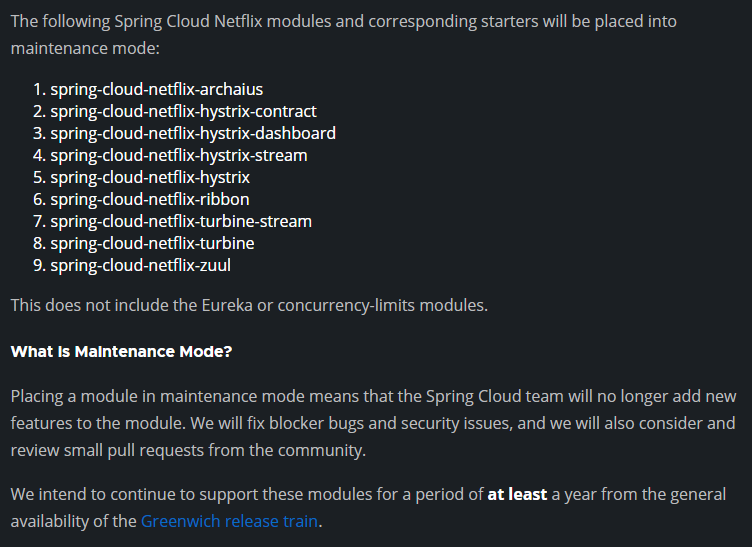The width and height of the screenshot is (752, 547).
Task: Click the word 'Eureka' in the text
Action: pos(227,305)
